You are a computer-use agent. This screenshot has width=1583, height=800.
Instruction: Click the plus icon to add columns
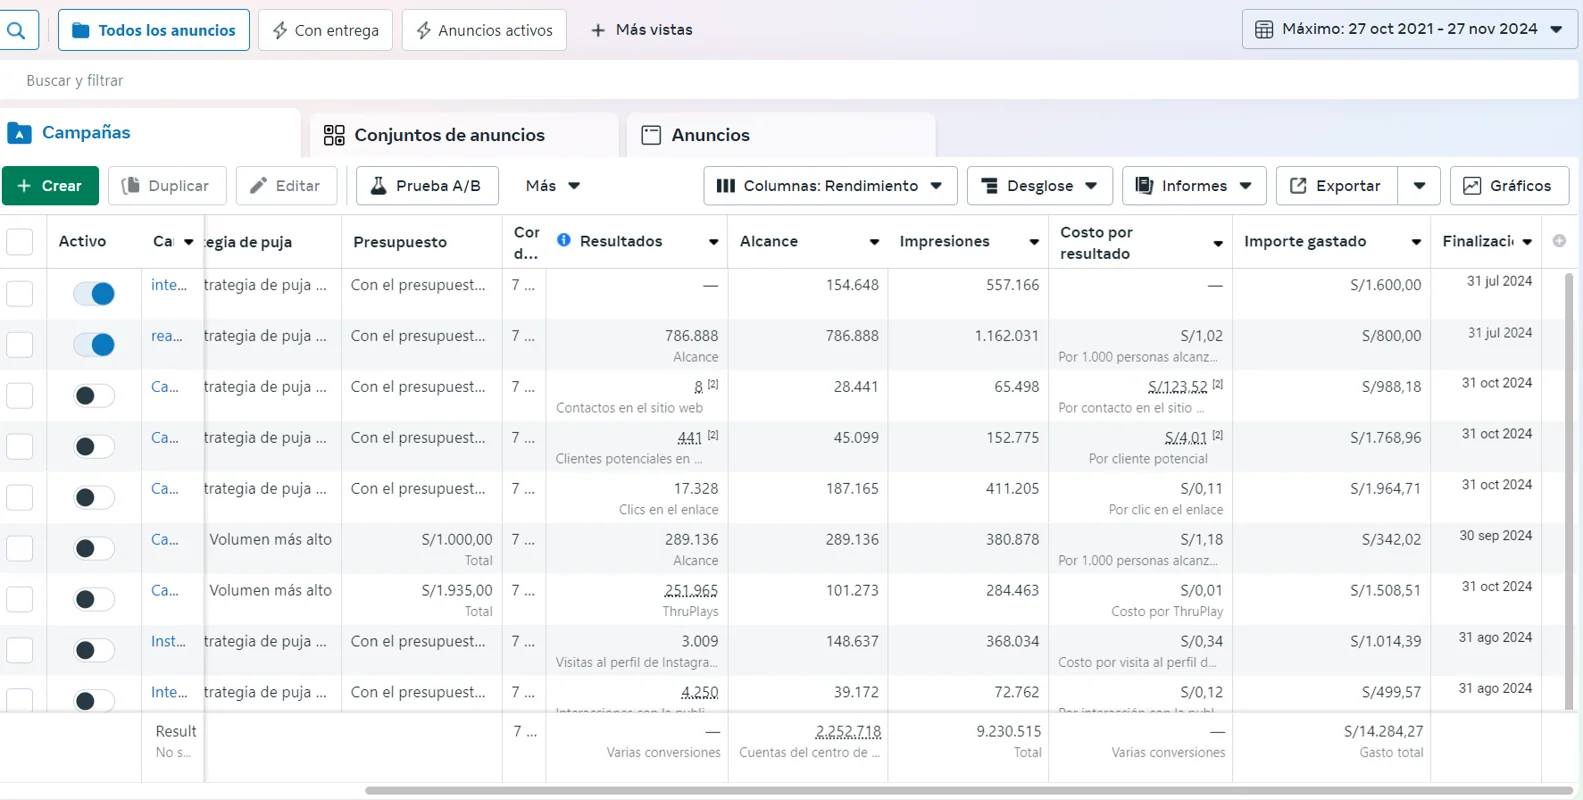point(1559,241)
